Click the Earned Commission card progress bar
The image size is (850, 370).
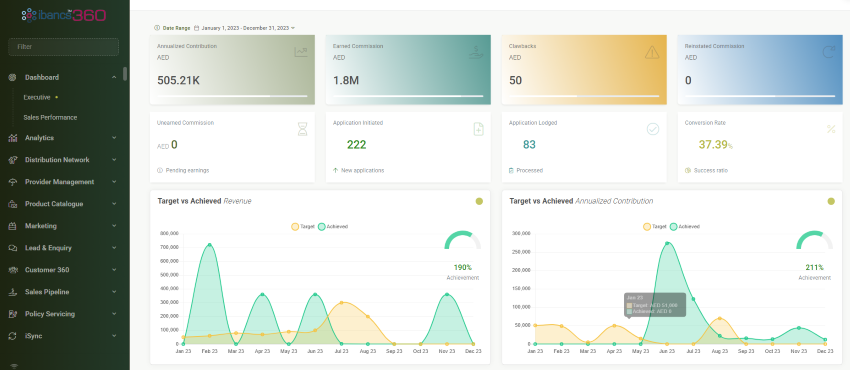408,96
